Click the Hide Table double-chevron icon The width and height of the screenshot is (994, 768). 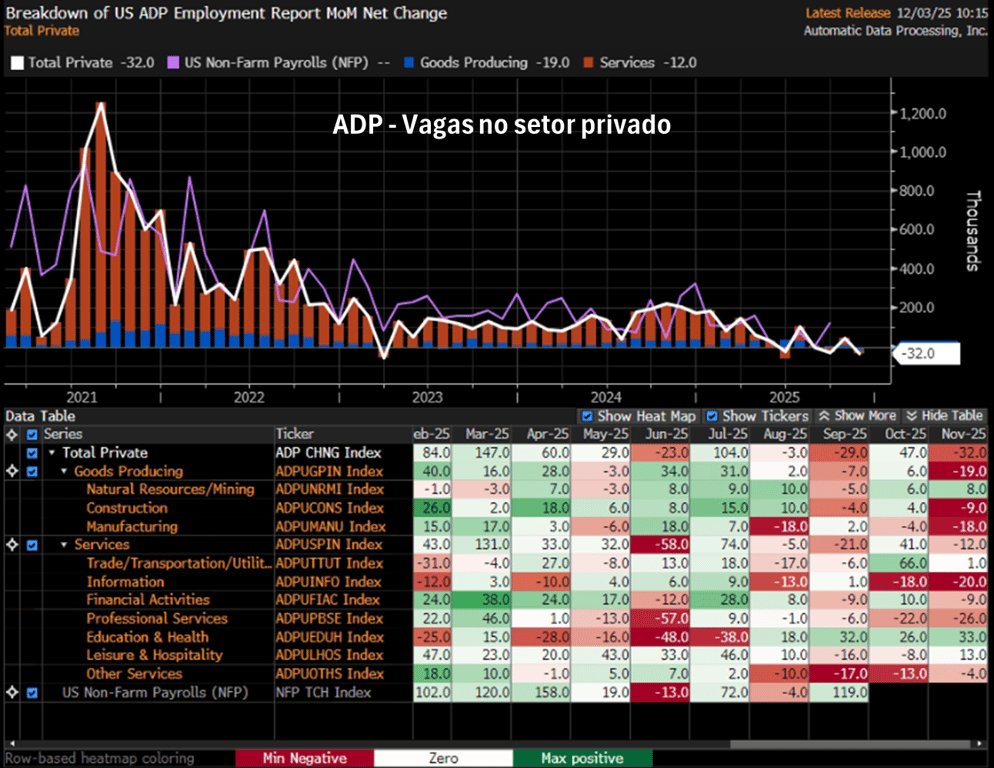(x=912, y=416)
